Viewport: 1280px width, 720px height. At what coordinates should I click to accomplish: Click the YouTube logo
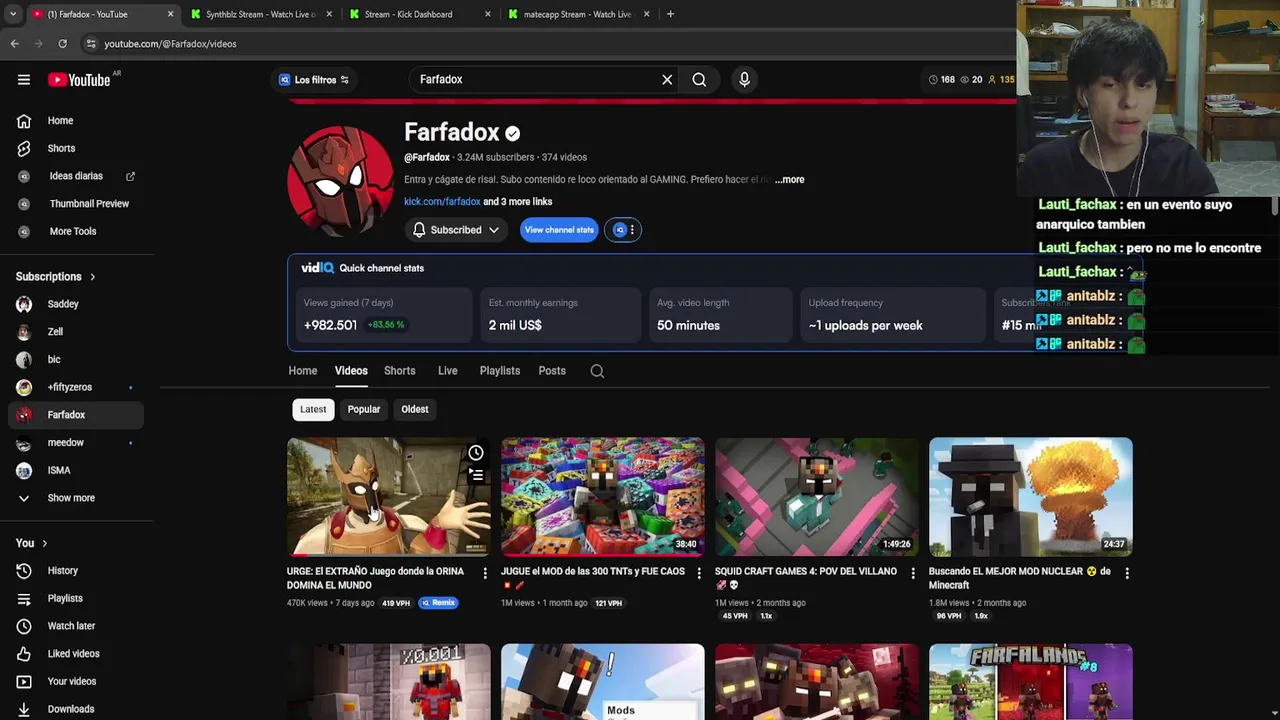(x=79, y=80)
